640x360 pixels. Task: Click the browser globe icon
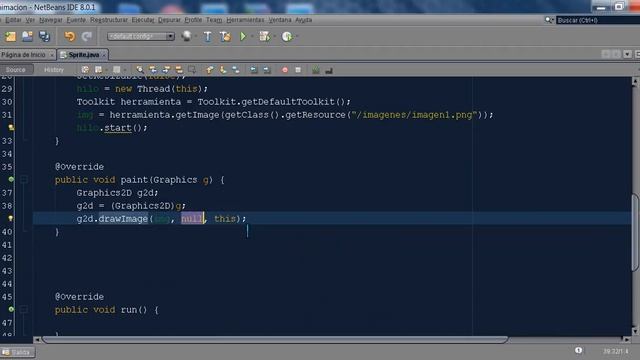(187, 36)
